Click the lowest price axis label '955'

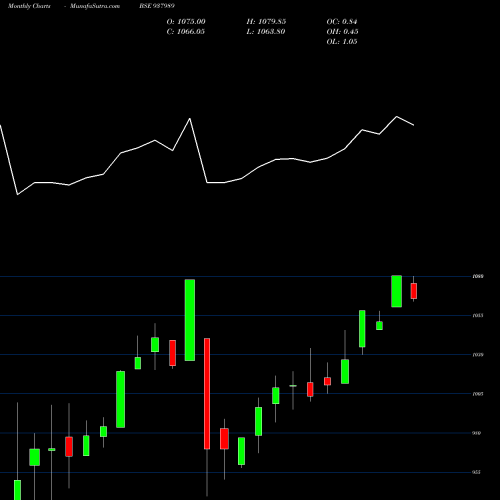pos(477,472)
